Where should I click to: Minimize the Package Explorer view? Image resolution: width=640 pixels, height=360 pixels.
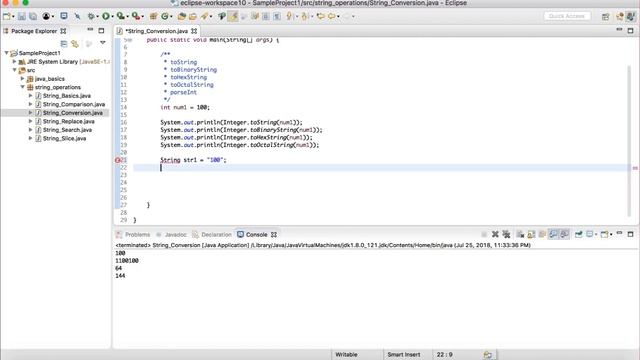[90, 30]
